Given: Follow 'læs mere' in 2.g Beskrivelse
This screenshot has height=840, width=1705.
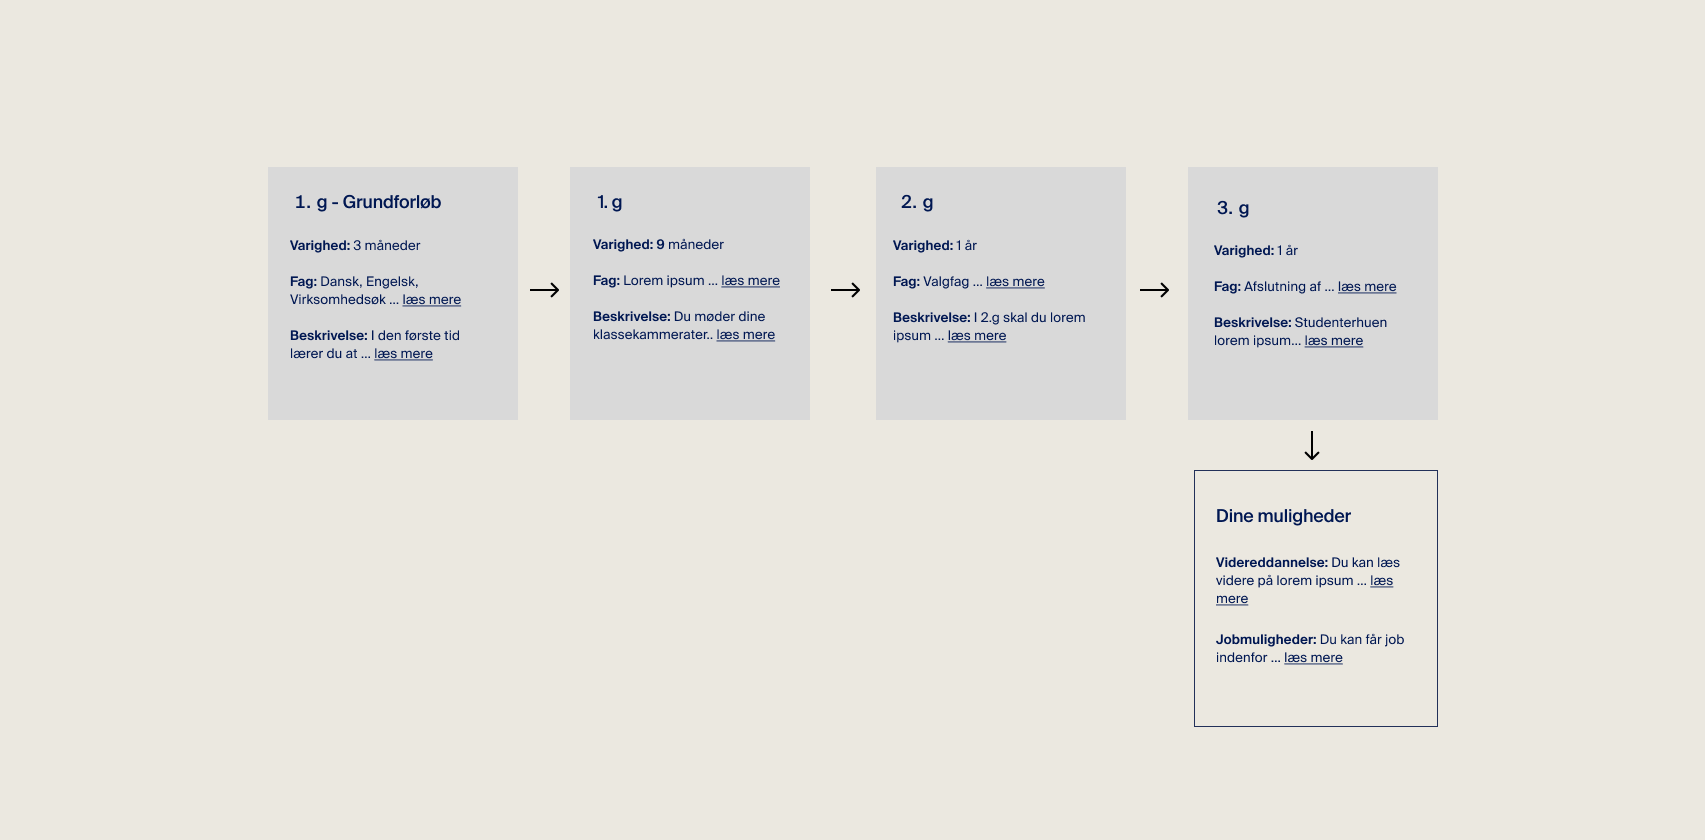Looking at the screenshot, I should point(976,336).
